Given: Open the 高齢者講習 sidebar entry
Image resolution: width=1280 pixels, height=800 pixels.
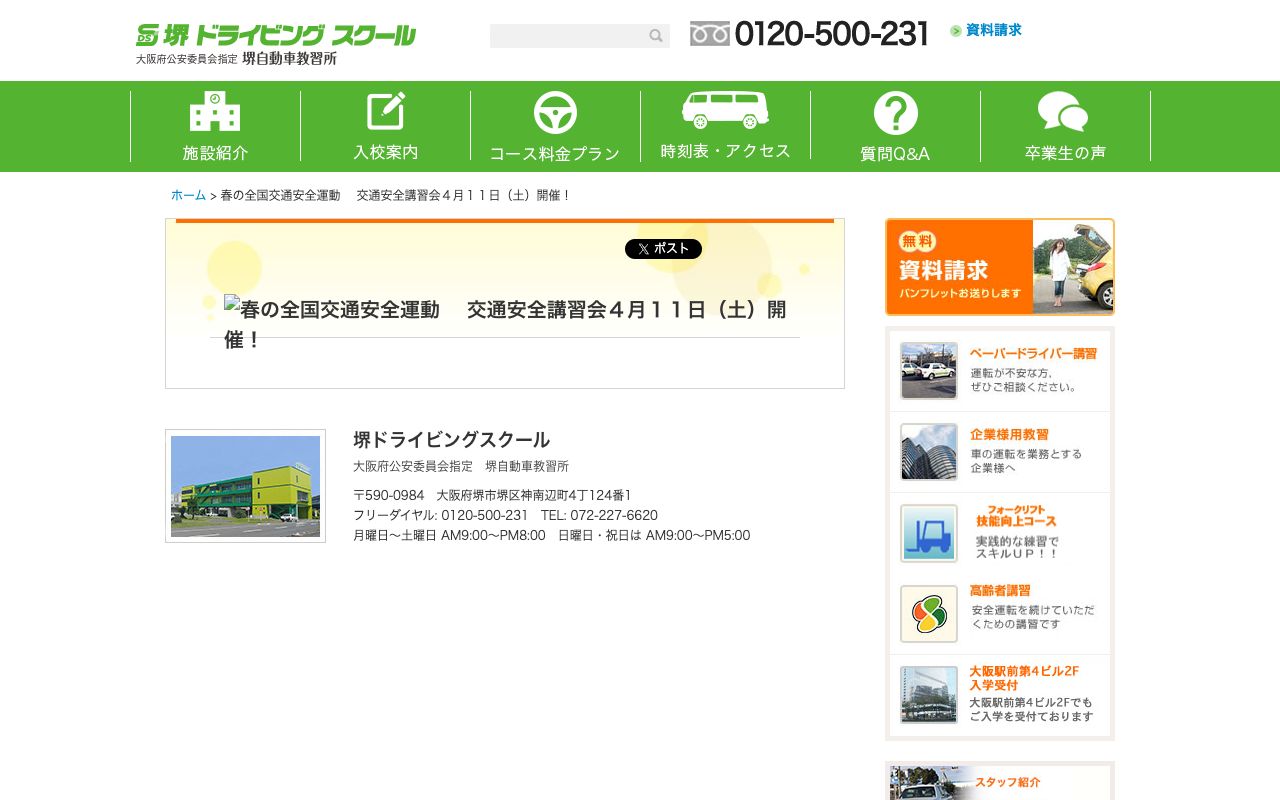Looking at the screenshot, I should tap(999, 613).
